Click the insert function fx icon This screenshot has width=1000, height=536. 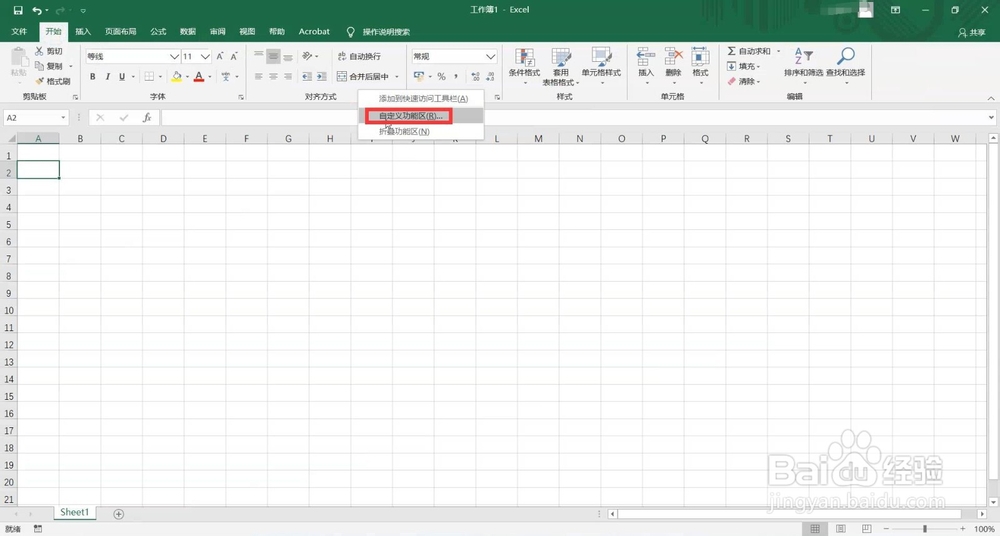point(147,117)
